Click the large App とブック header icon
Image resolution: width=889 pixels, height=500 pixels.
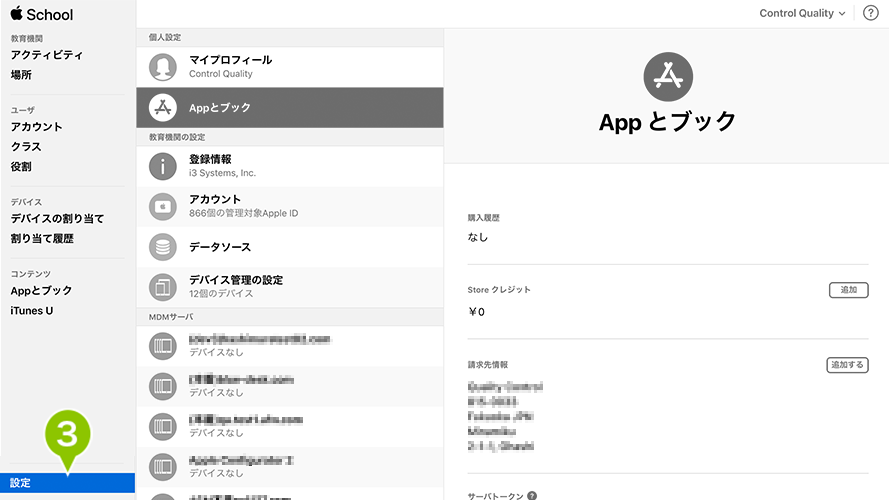(668, 77)
